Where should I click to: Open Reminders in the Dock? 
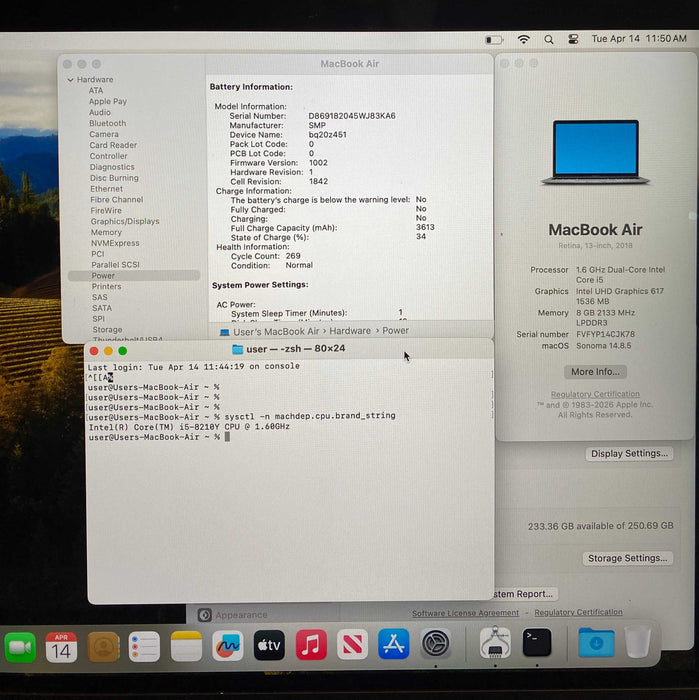[x=144, y=646]
